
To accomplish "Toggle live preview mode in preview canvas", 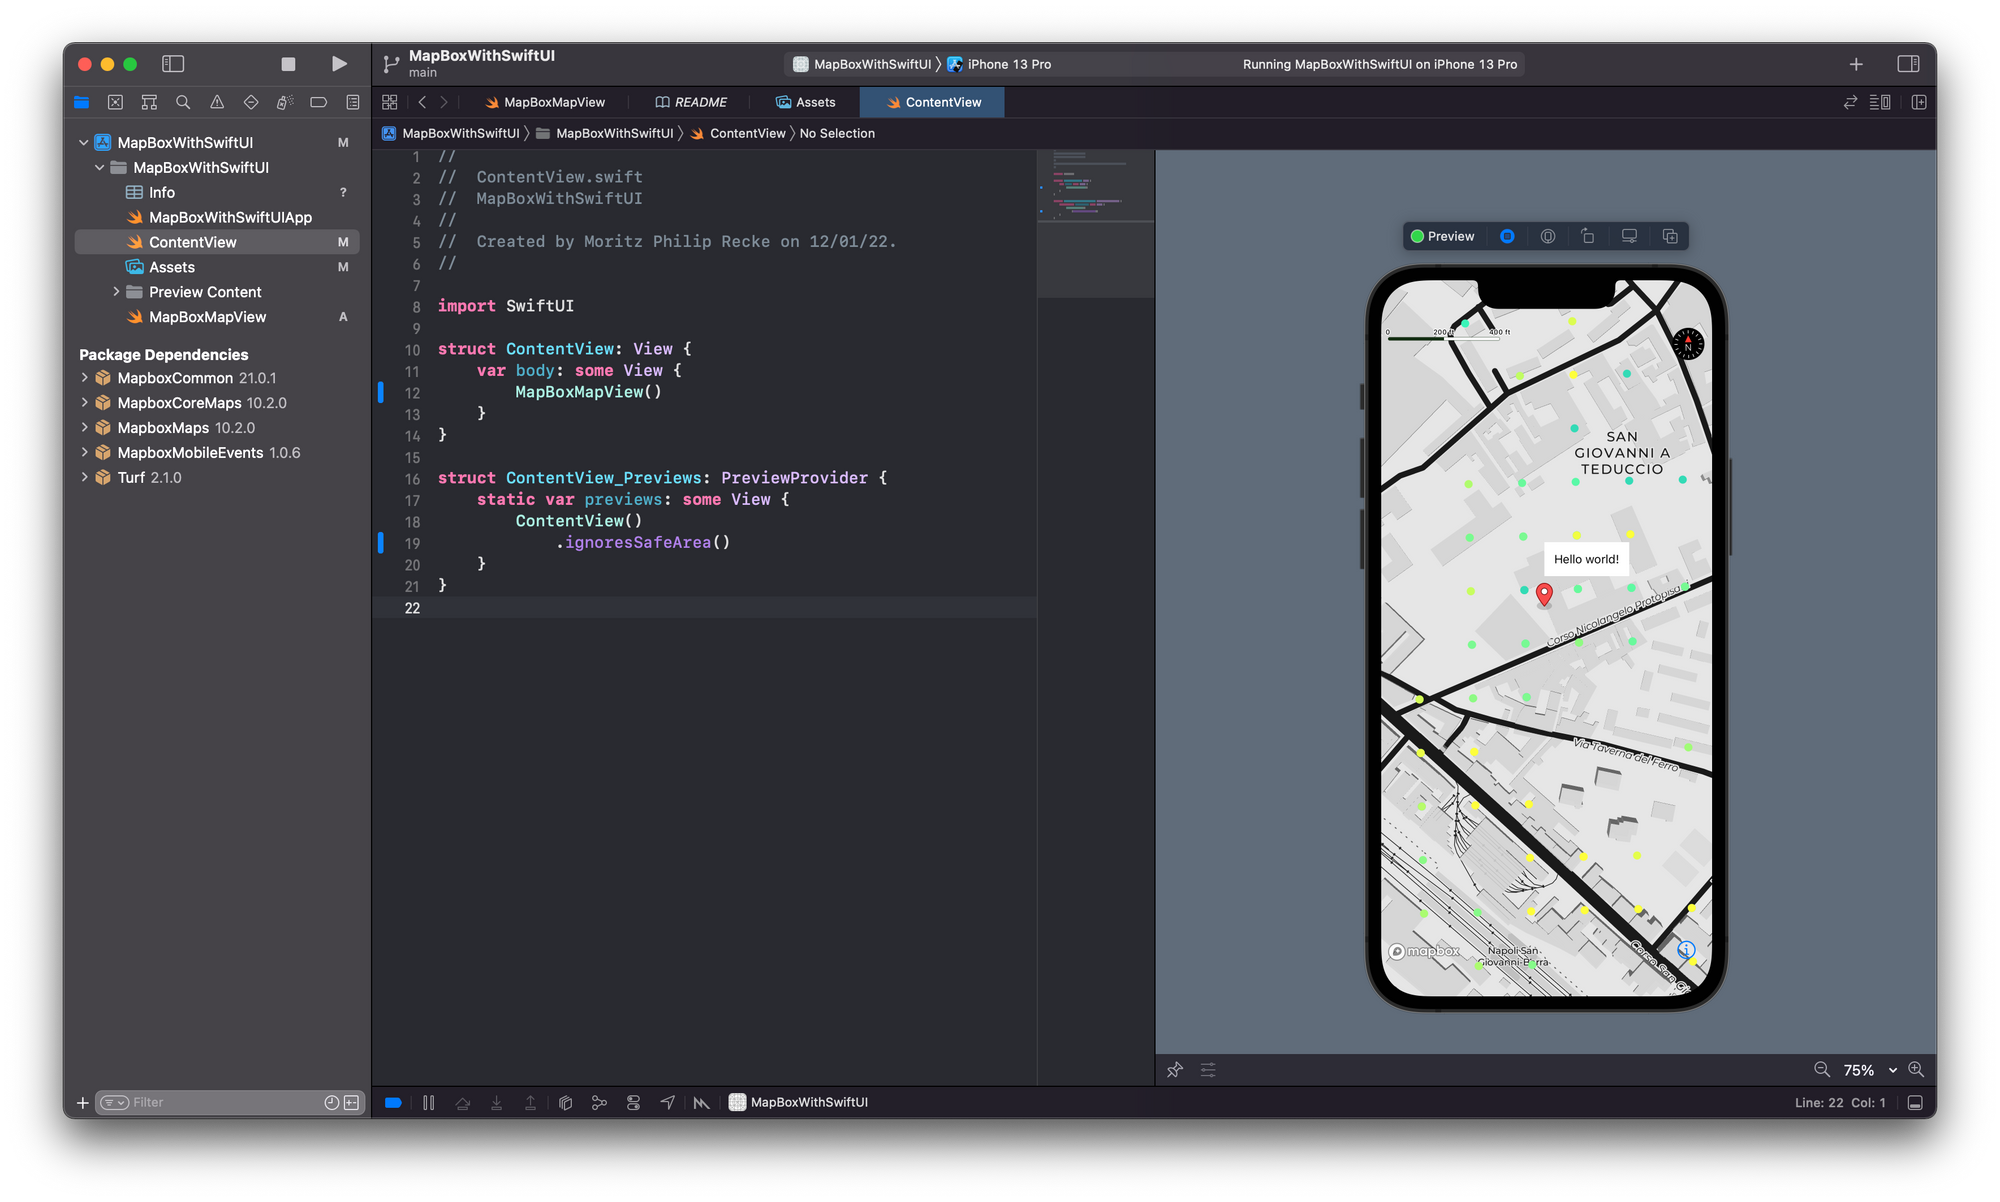I will 1507,236.
